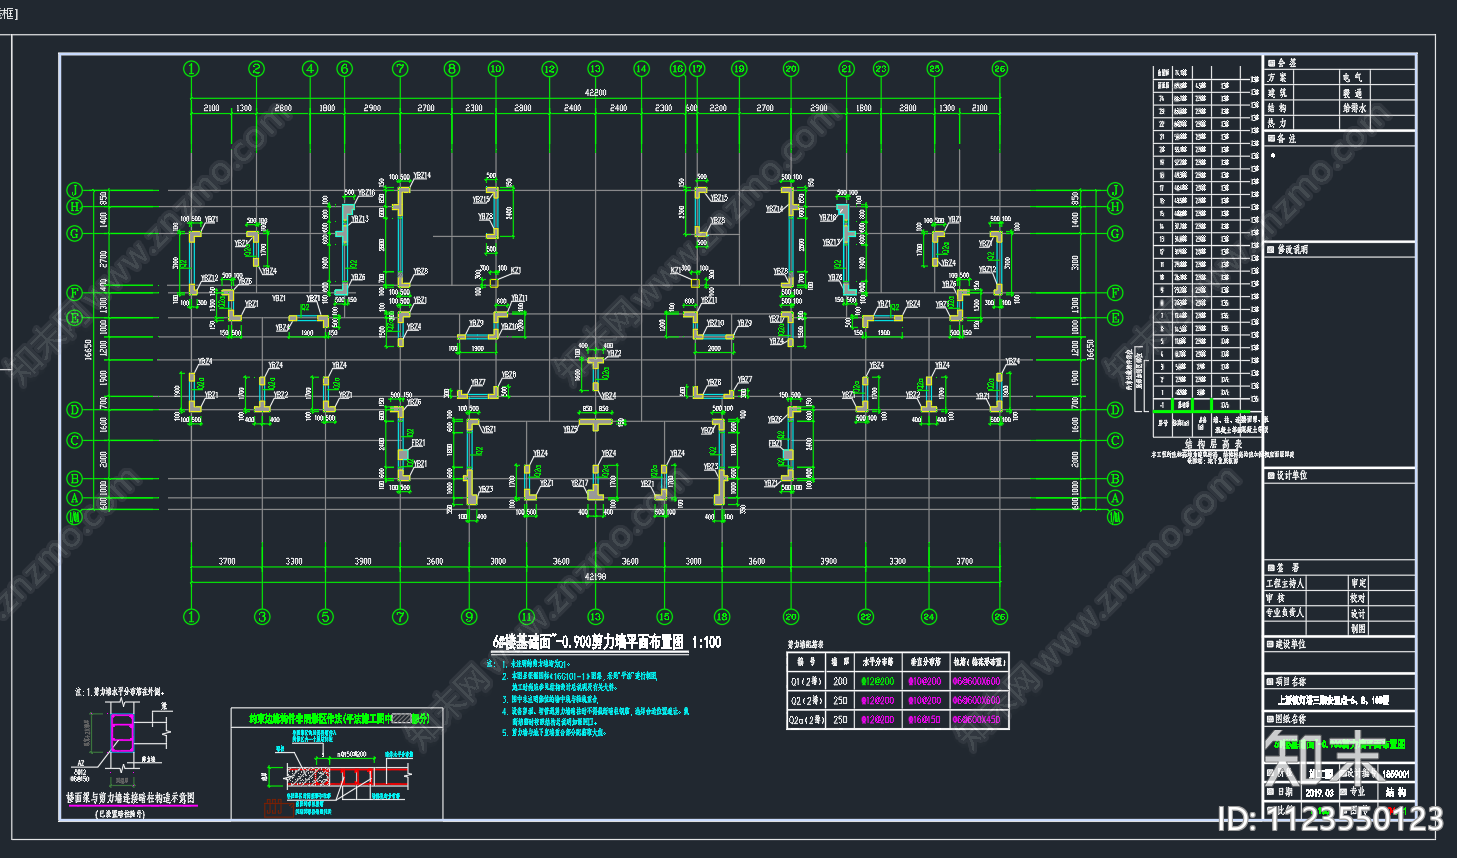
Task: Select tie bar value Φ6@600X450
Action: pyautogui.click(x=976, y=720)
